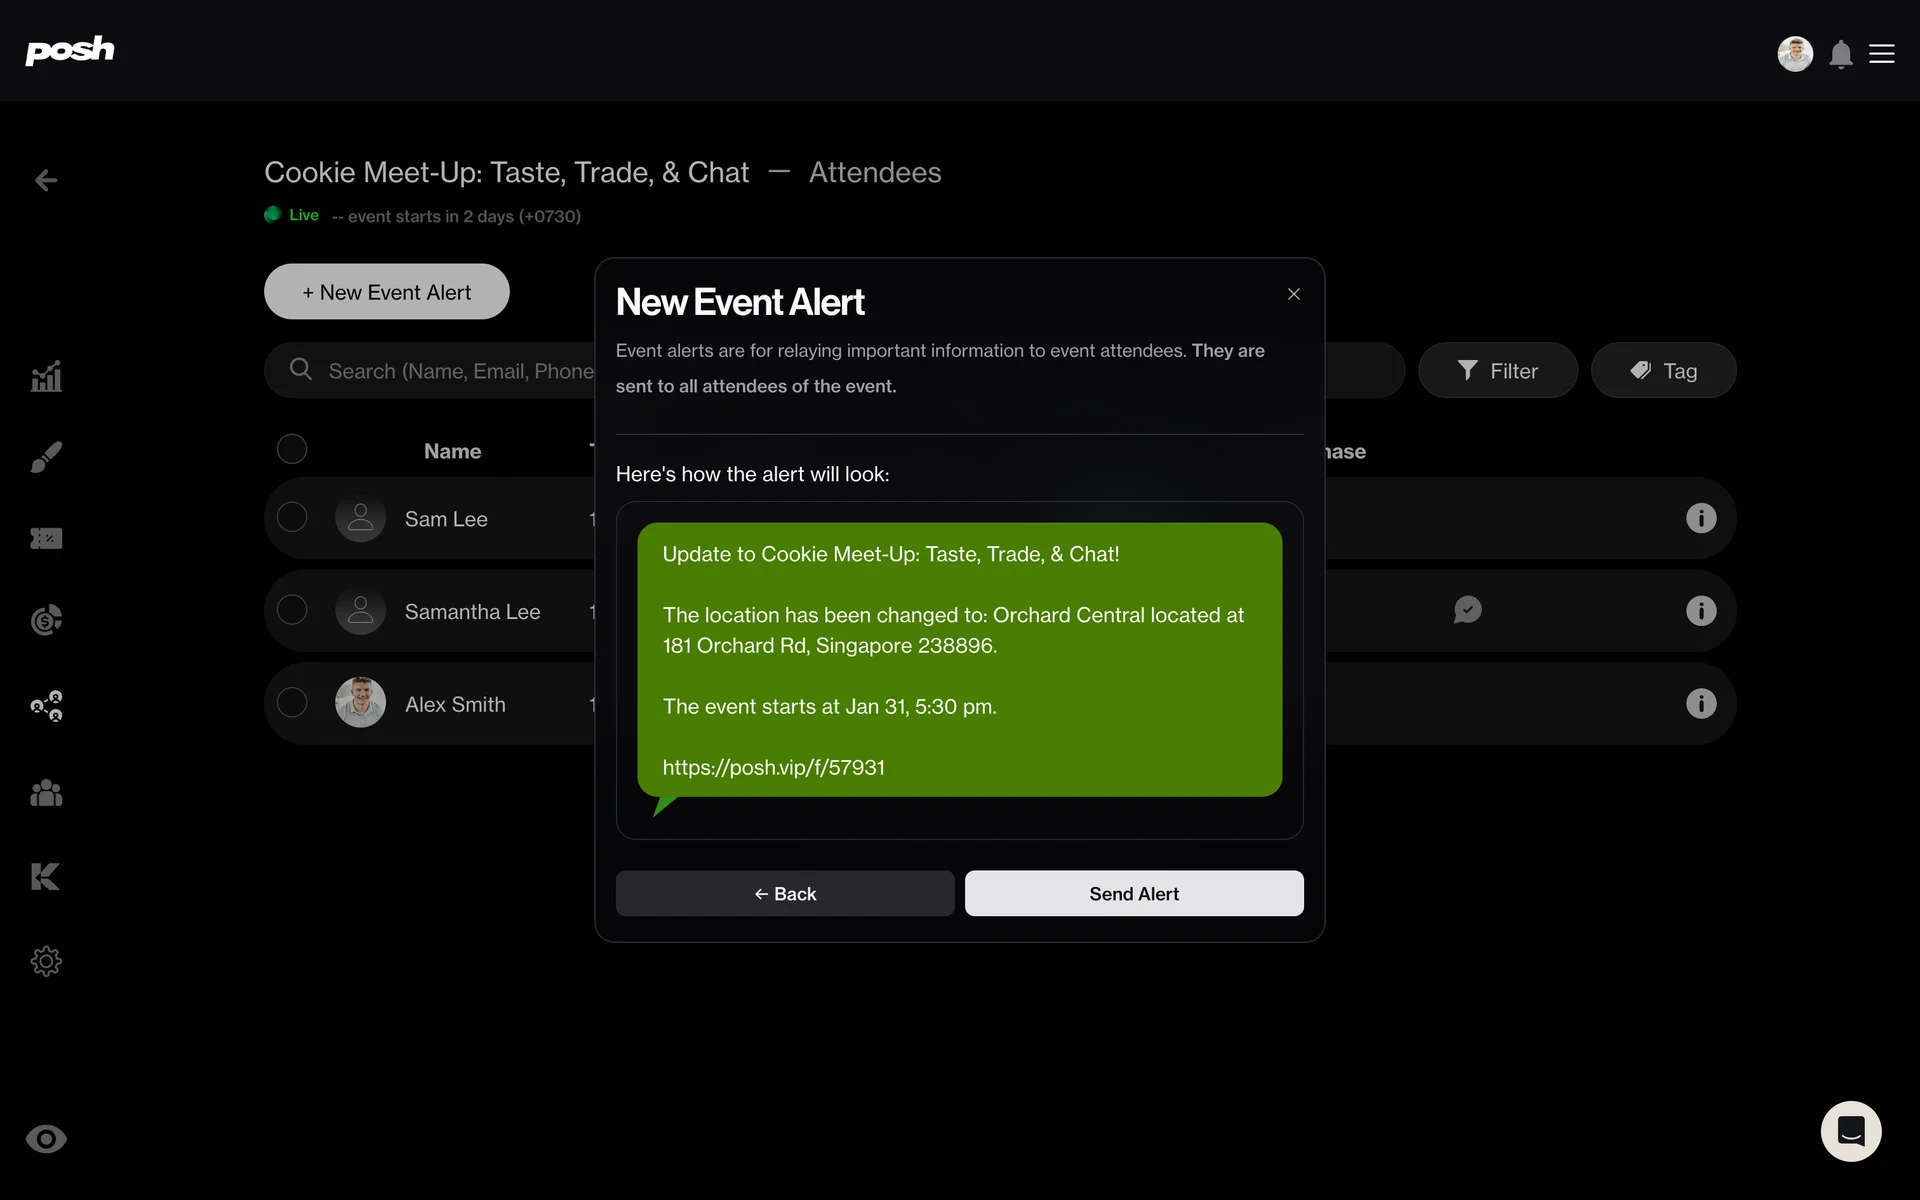Click the analytics chart sidebar icon
The image size is (1920, 1200).
coord(46,377)
